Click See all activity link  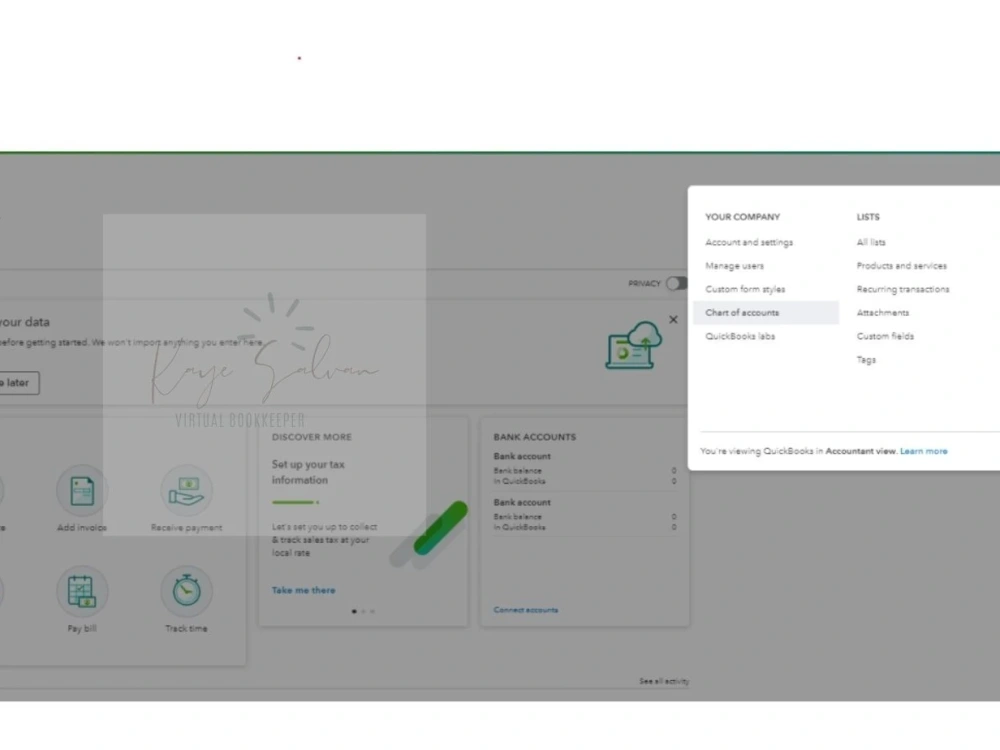pyautogui.click(x=664, y=681)
